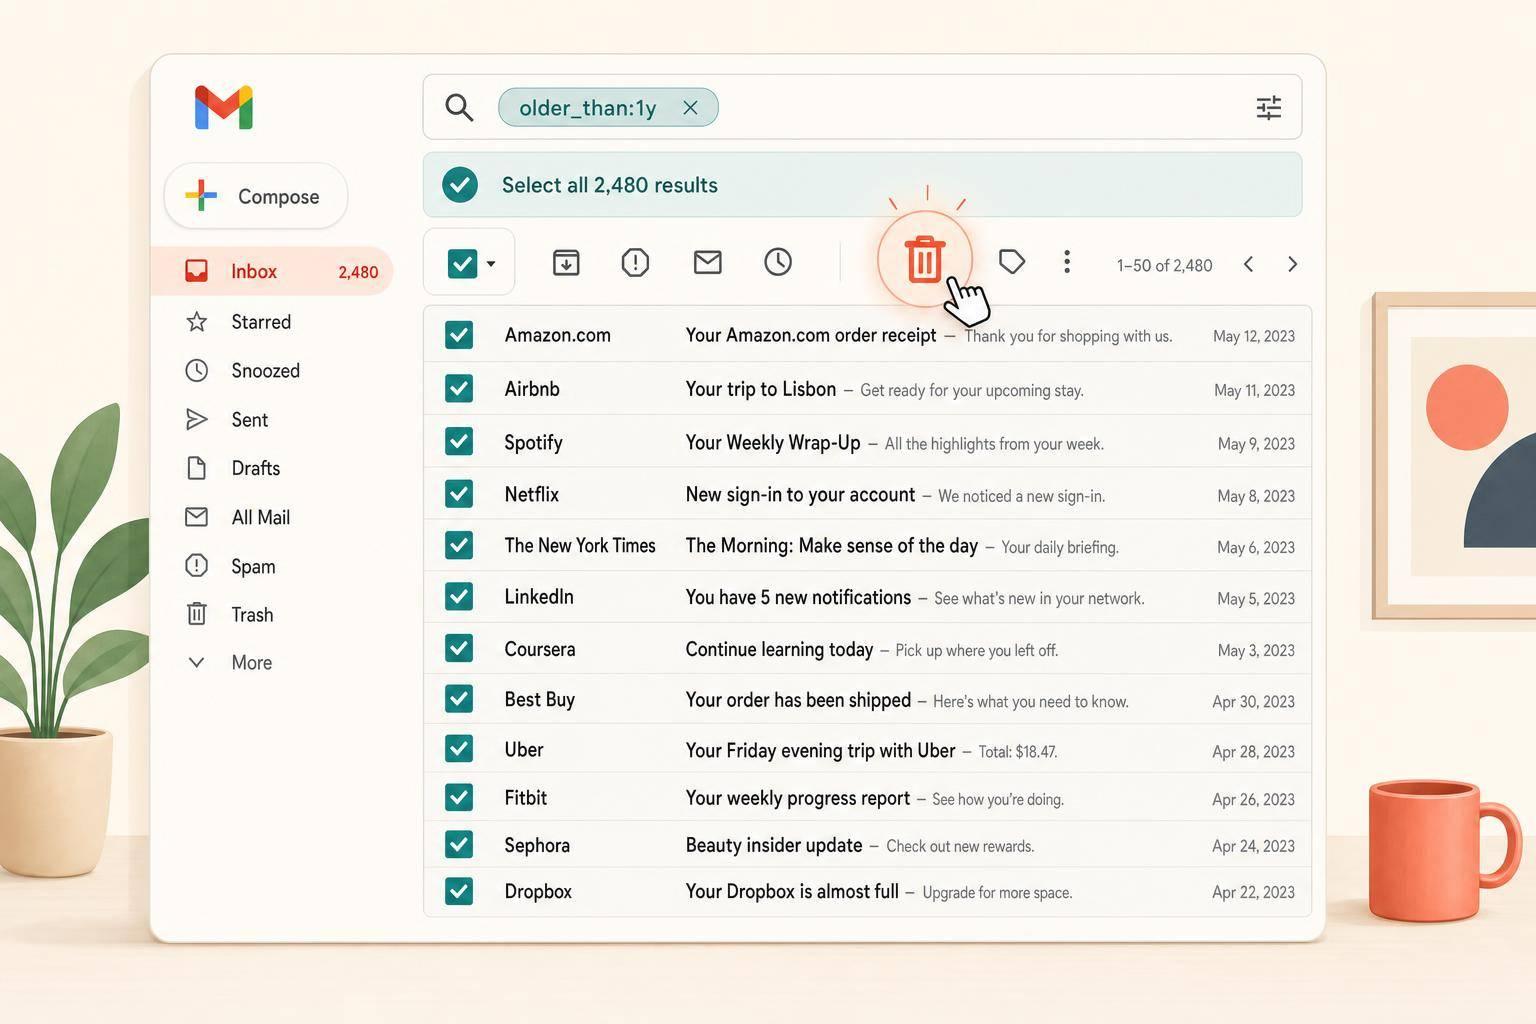Open the All Mail folder
1536x1024 pixels.
coord(260,517)
